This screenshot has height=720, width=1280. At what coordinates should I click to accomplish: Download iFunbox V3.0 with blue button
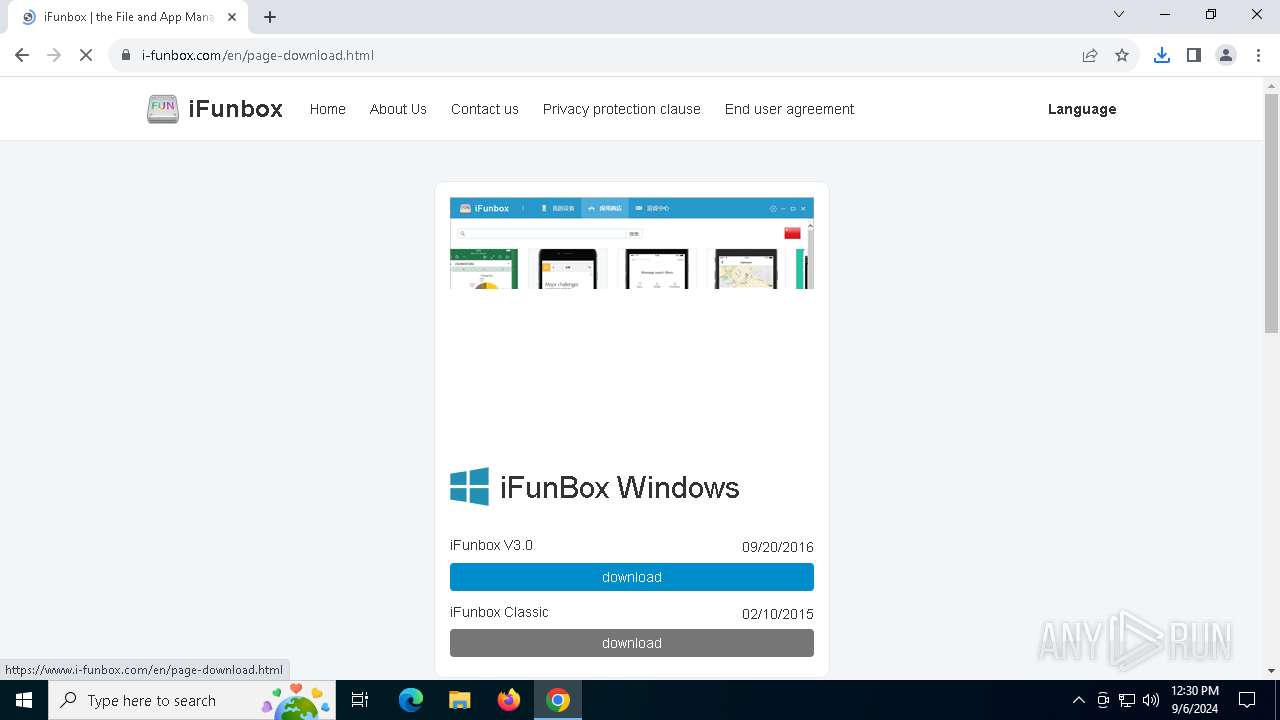[x=632, y=577]
